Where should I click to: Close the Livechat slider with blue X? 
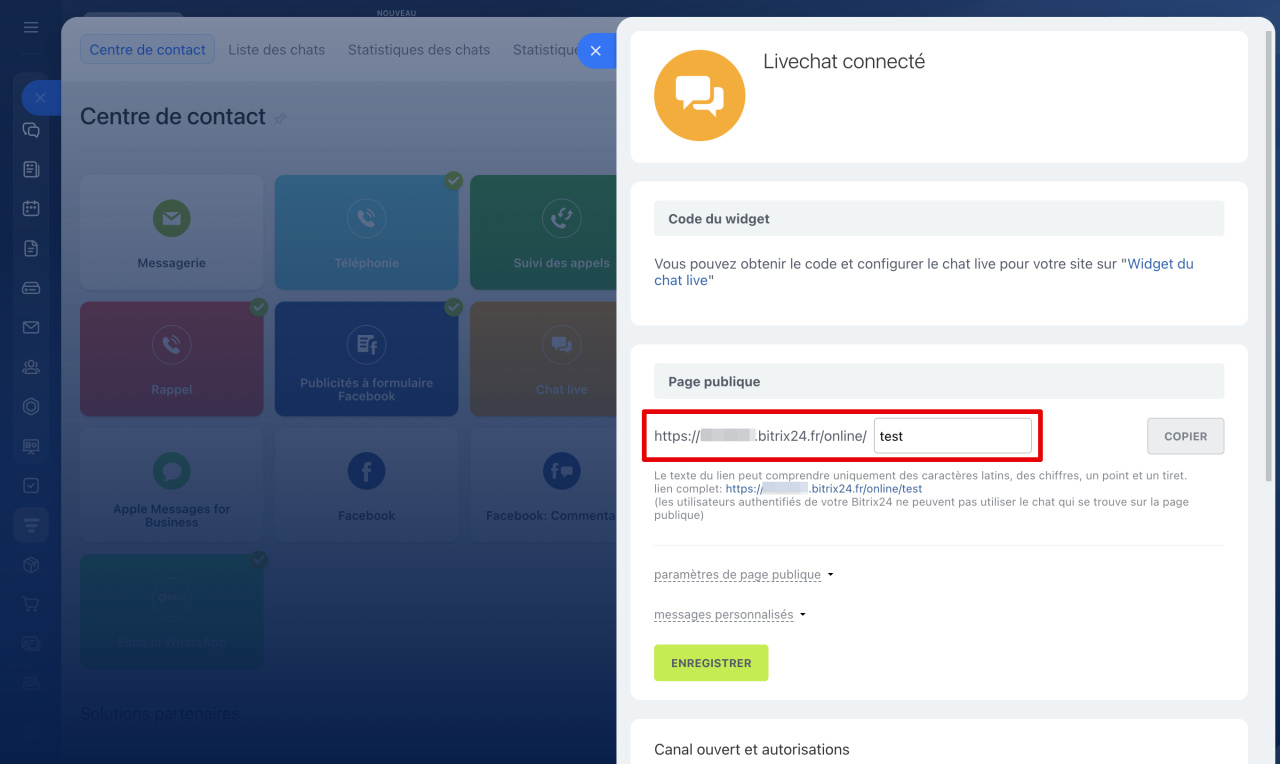click(x=596, y=50)
